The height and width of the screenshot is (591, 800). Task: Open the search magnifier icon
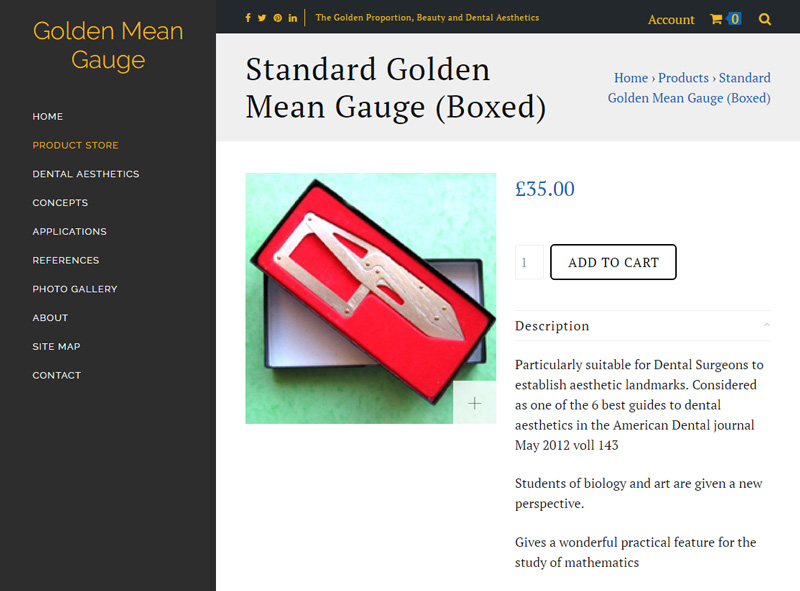click(x=764, y=19)
